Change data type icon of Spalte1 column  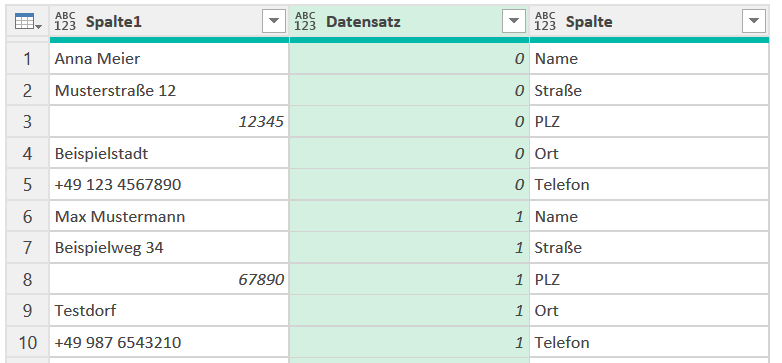65,21
